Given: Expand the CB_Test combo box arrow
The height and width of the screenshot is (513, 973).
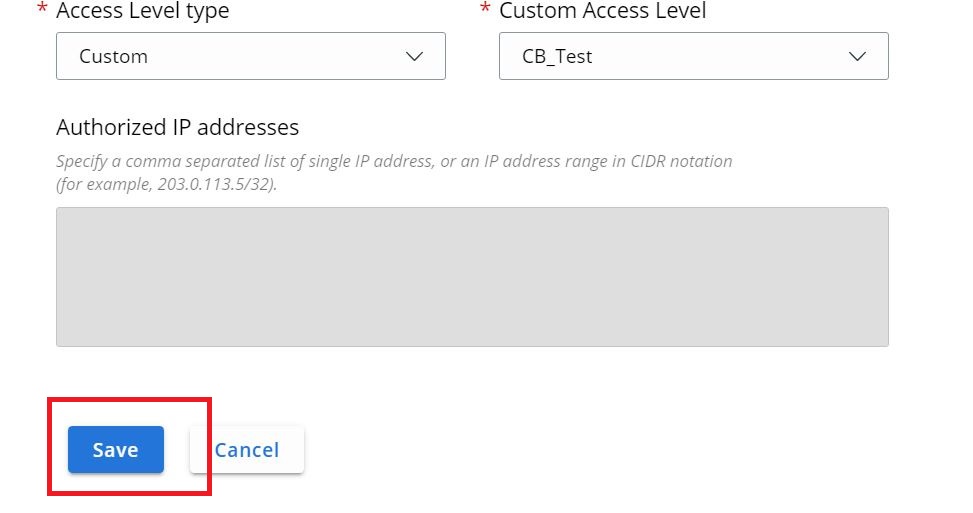Looking at the screenshot, I should 858,57.
